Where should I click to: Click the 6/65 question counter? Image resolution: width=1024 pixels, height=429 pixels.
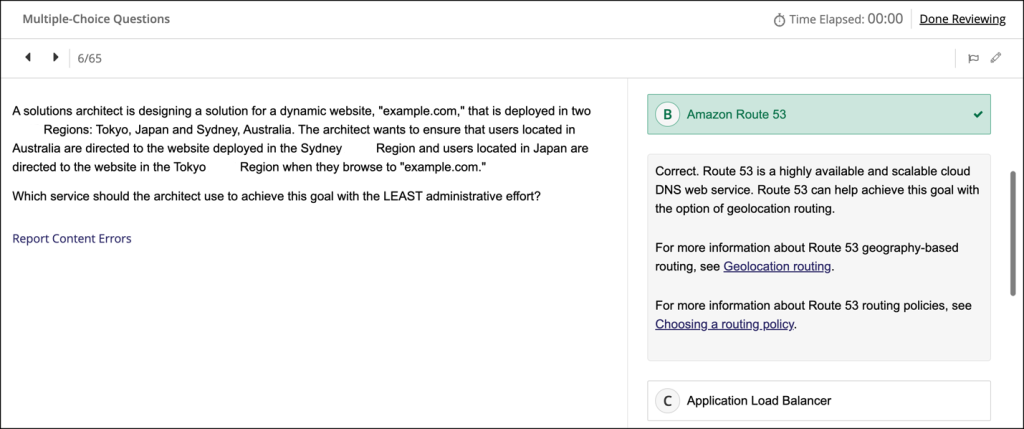pos(90,58)
